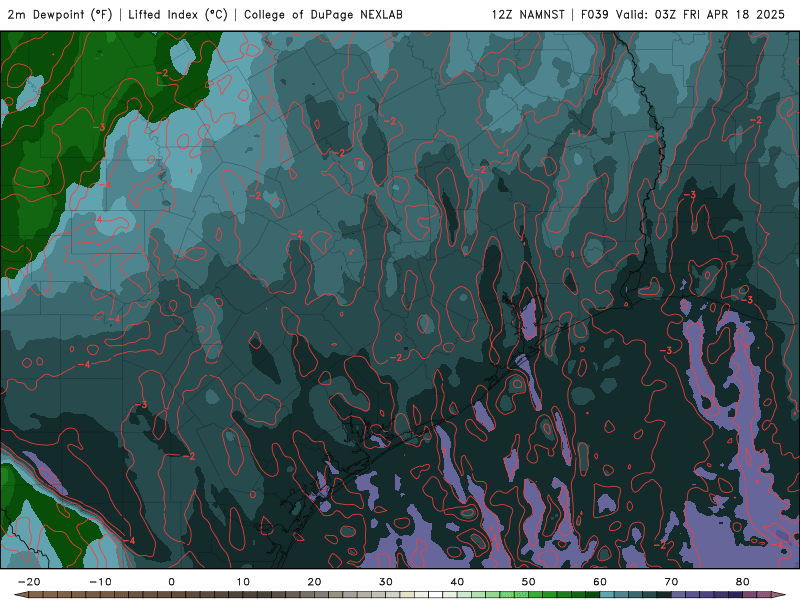The image size is (800, 600).
Task: Click the '20' color scale label
Action: click(314, 582)
